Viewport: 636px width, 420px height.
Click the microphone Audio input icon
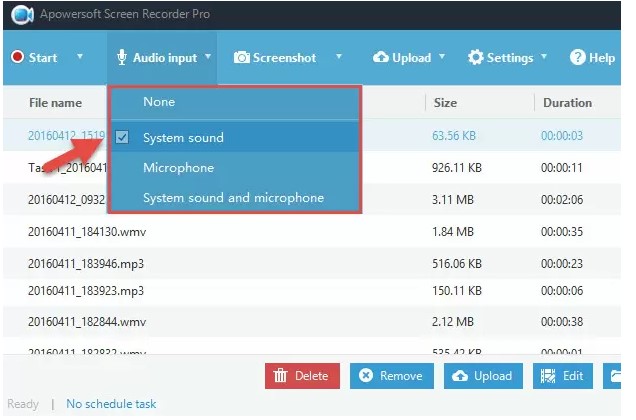pos(122,57)
